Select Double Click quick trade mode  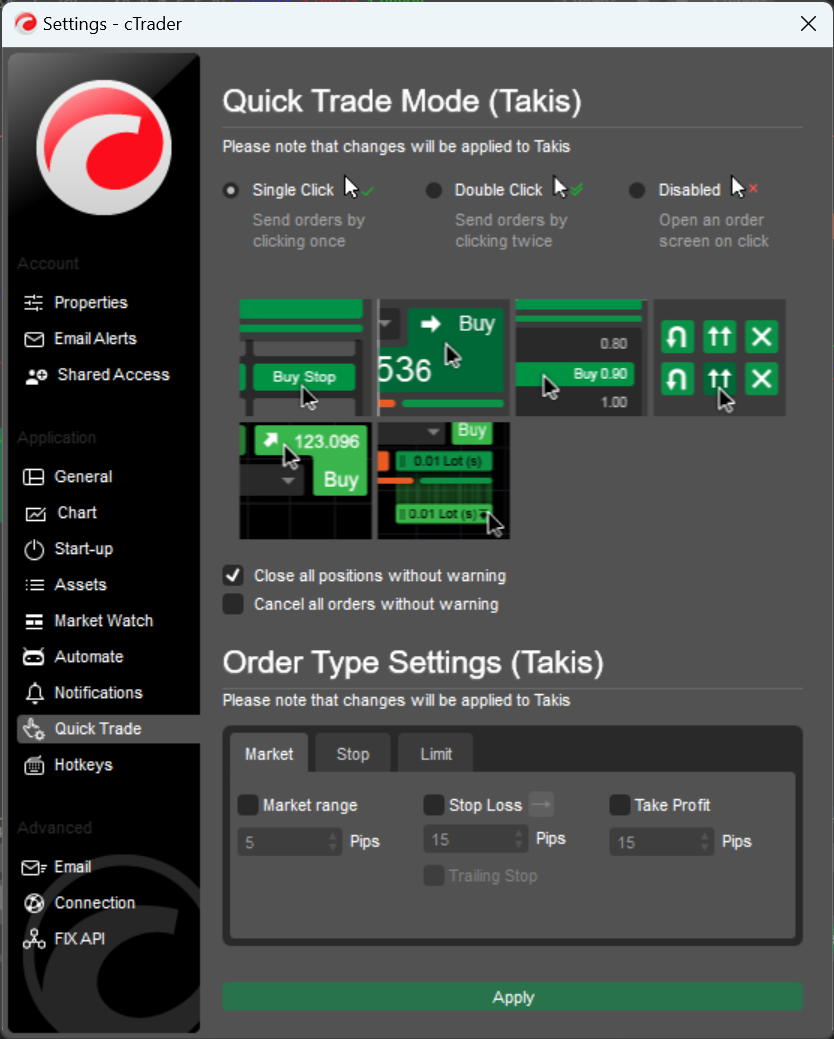point(434,191)
